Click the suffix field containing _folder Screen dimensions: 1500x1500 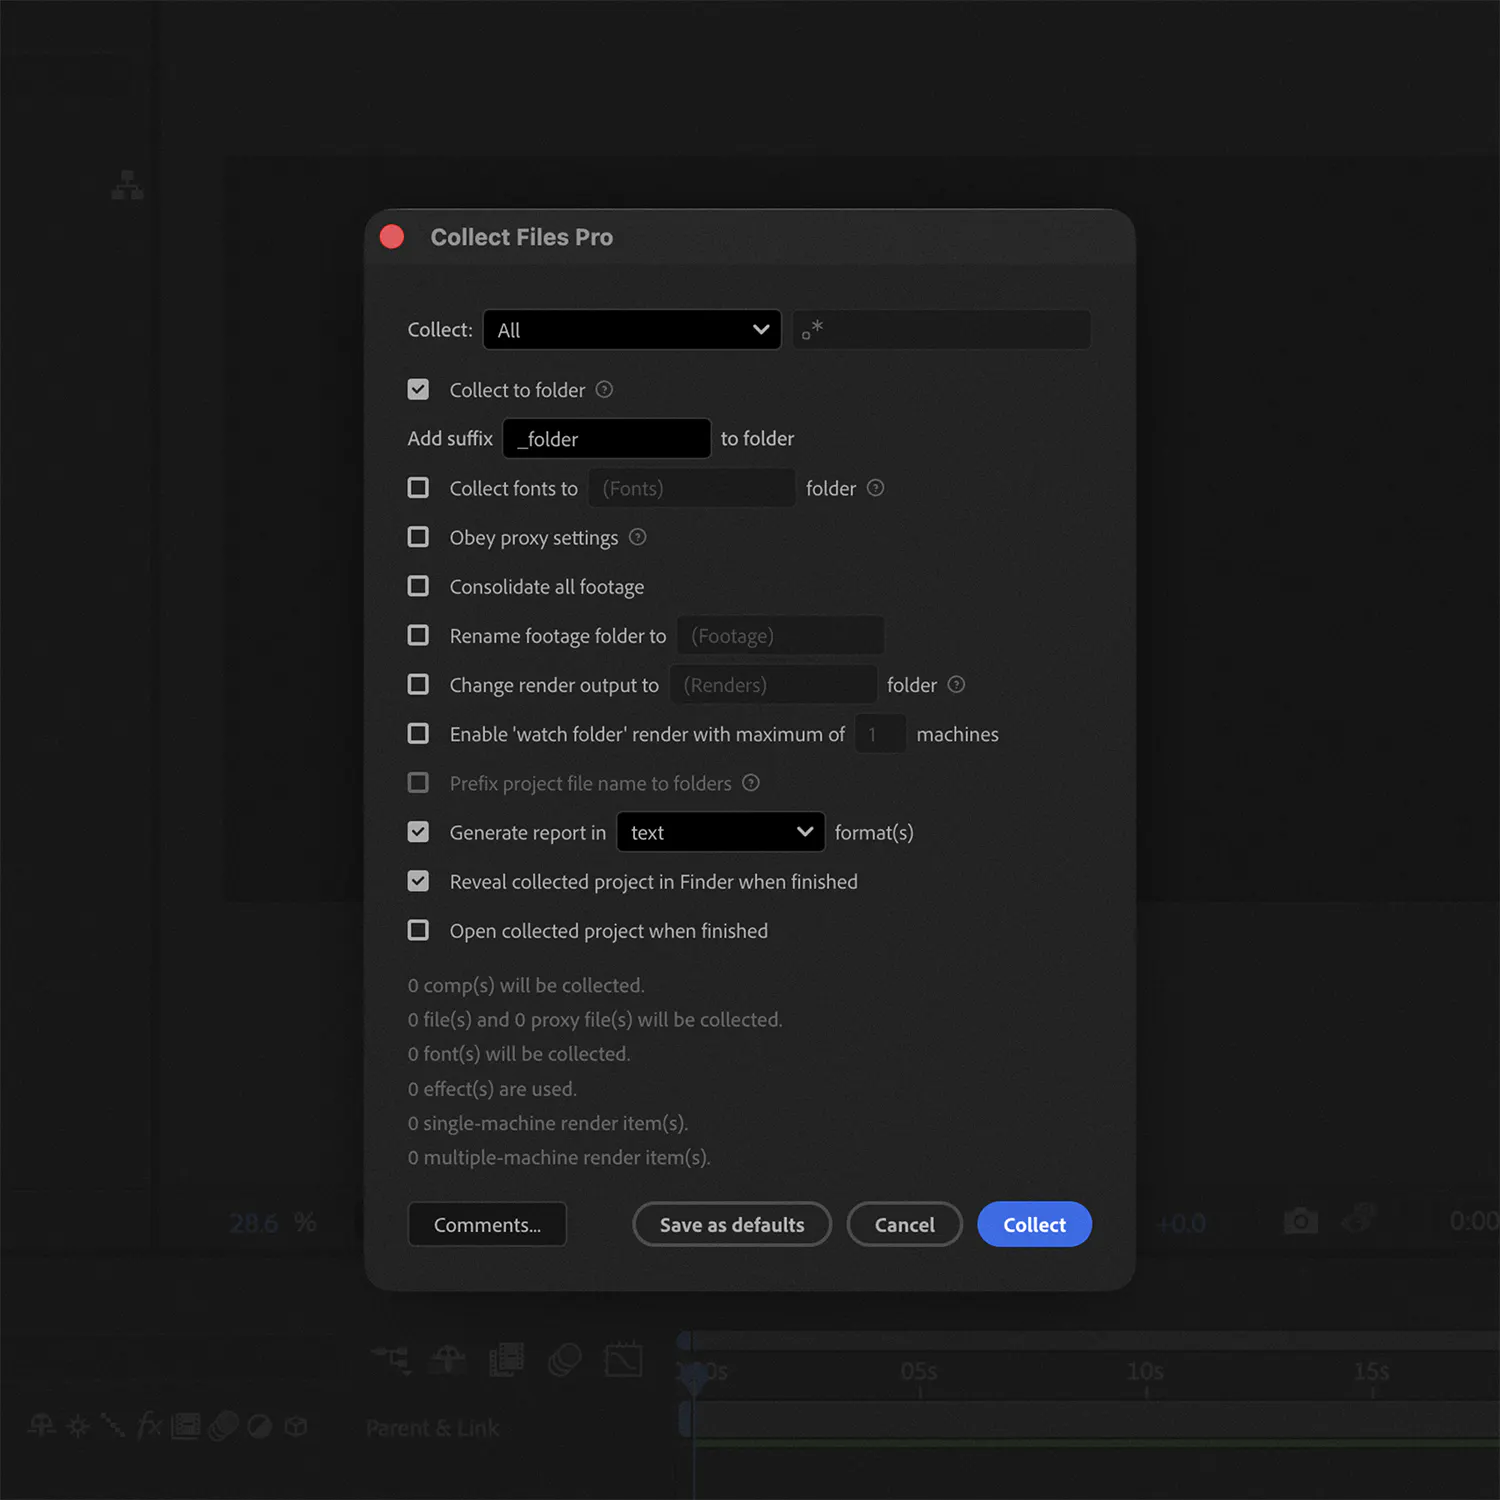pos(606,439)
